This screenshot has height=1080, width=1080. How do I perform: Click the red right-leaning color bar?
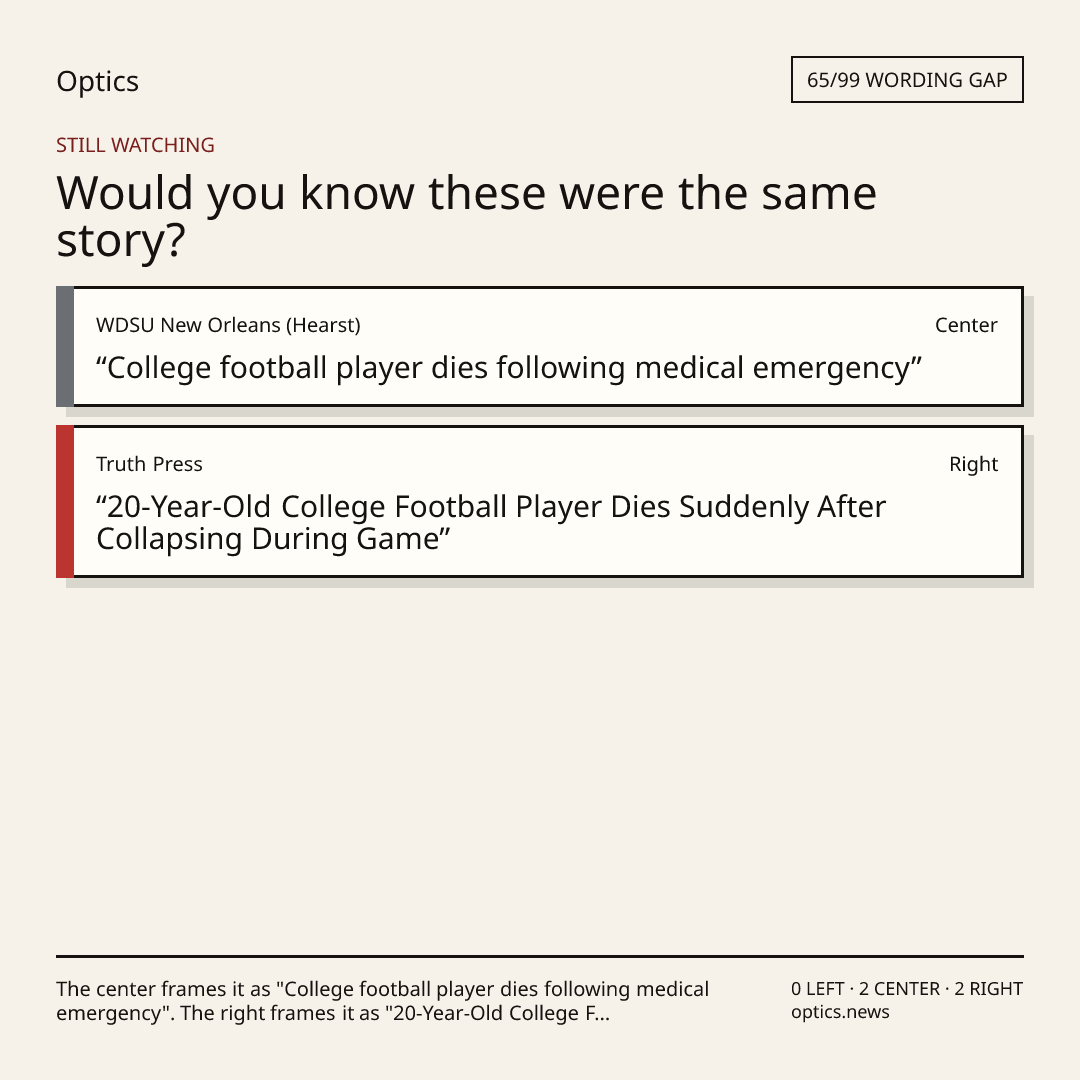point(65,501)
